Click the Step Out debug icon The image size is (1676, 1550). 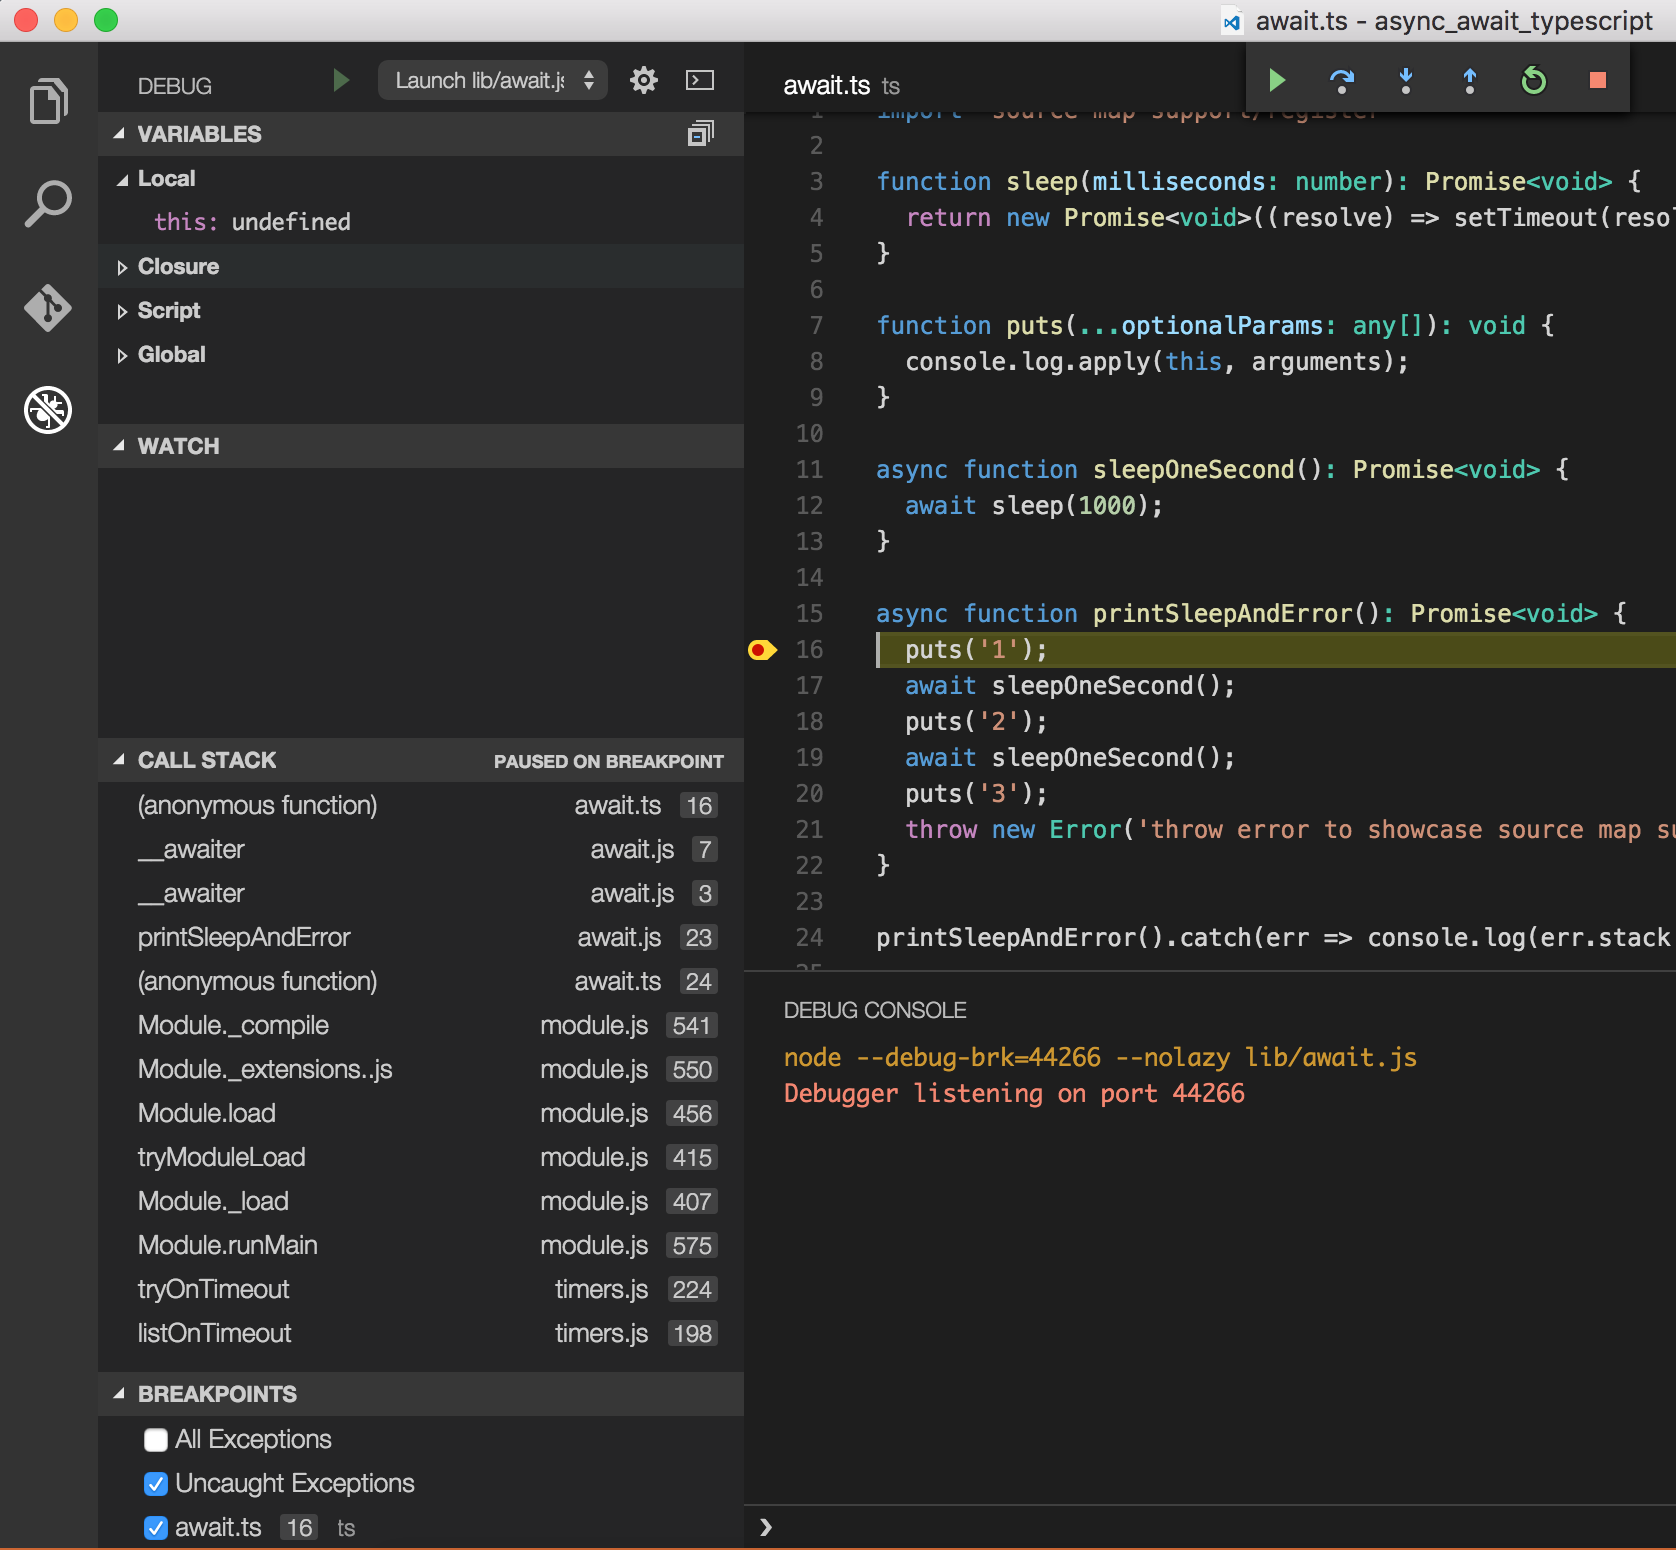pyautogui.click(x=1469, y=80)
